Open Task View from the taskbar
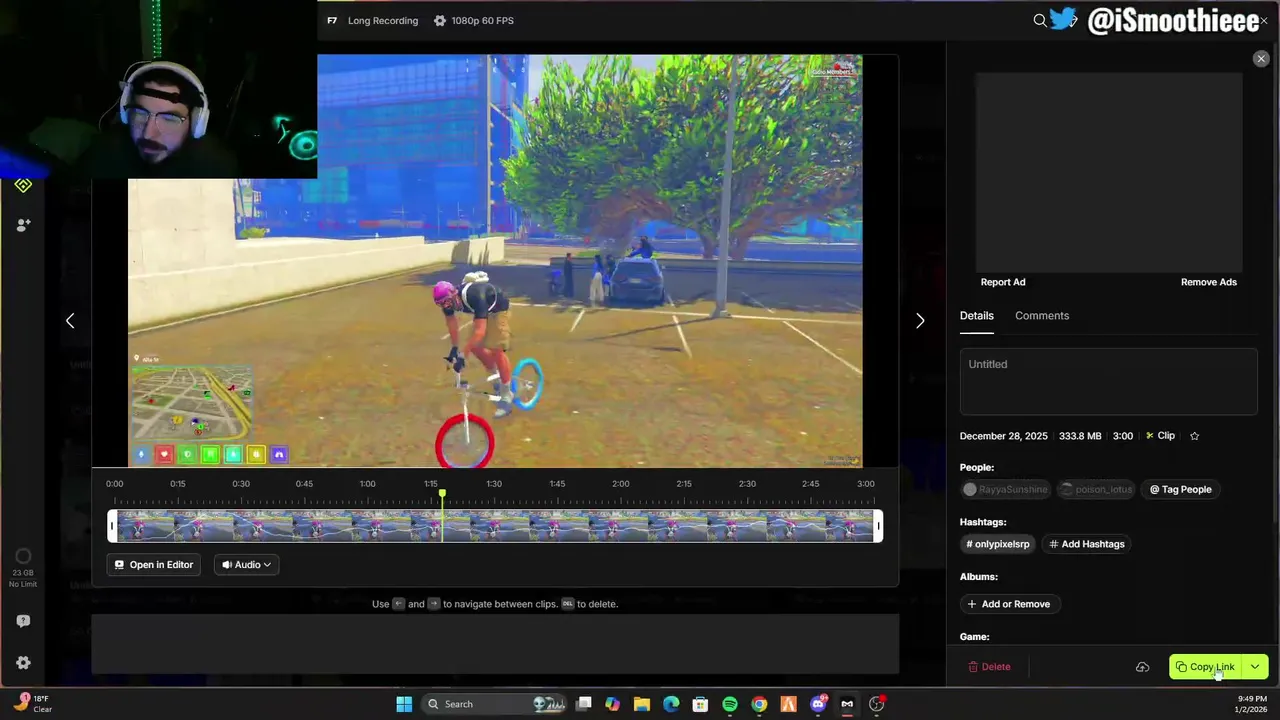Screen dimensions: 1280x720 [x=584, y=704]
